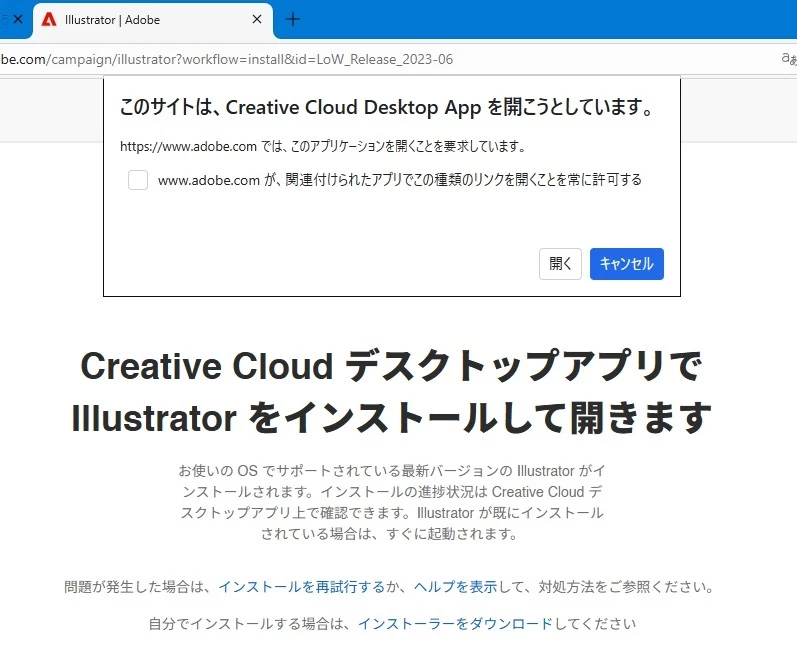
Task: Click the label text beside the always-allow checkbox
Action: pos(400,180)
